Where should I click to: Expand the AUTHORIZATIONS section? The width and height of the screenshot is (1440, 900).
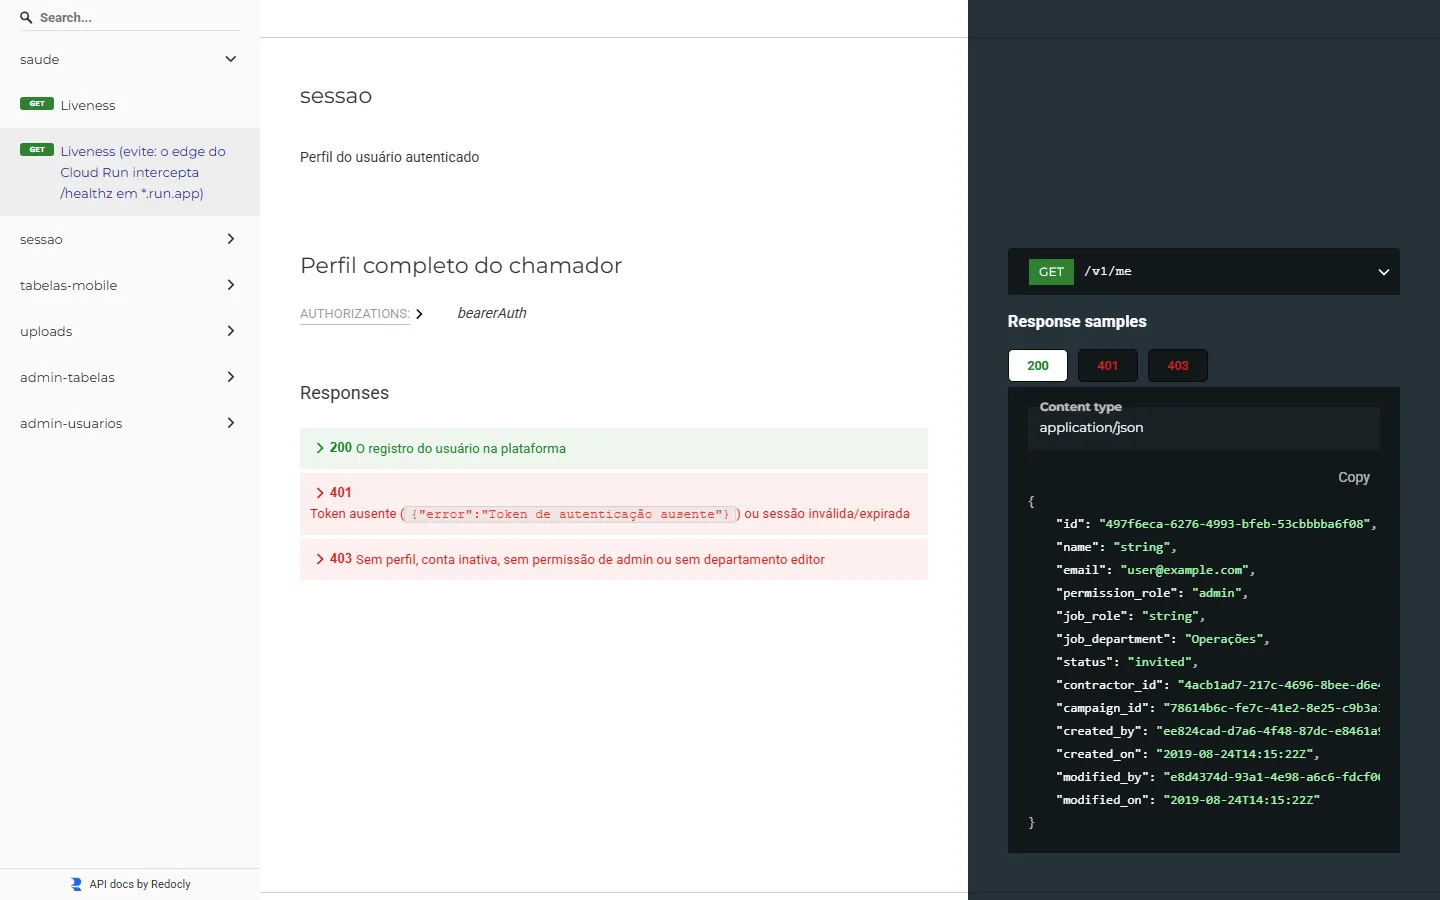[355, 314]
